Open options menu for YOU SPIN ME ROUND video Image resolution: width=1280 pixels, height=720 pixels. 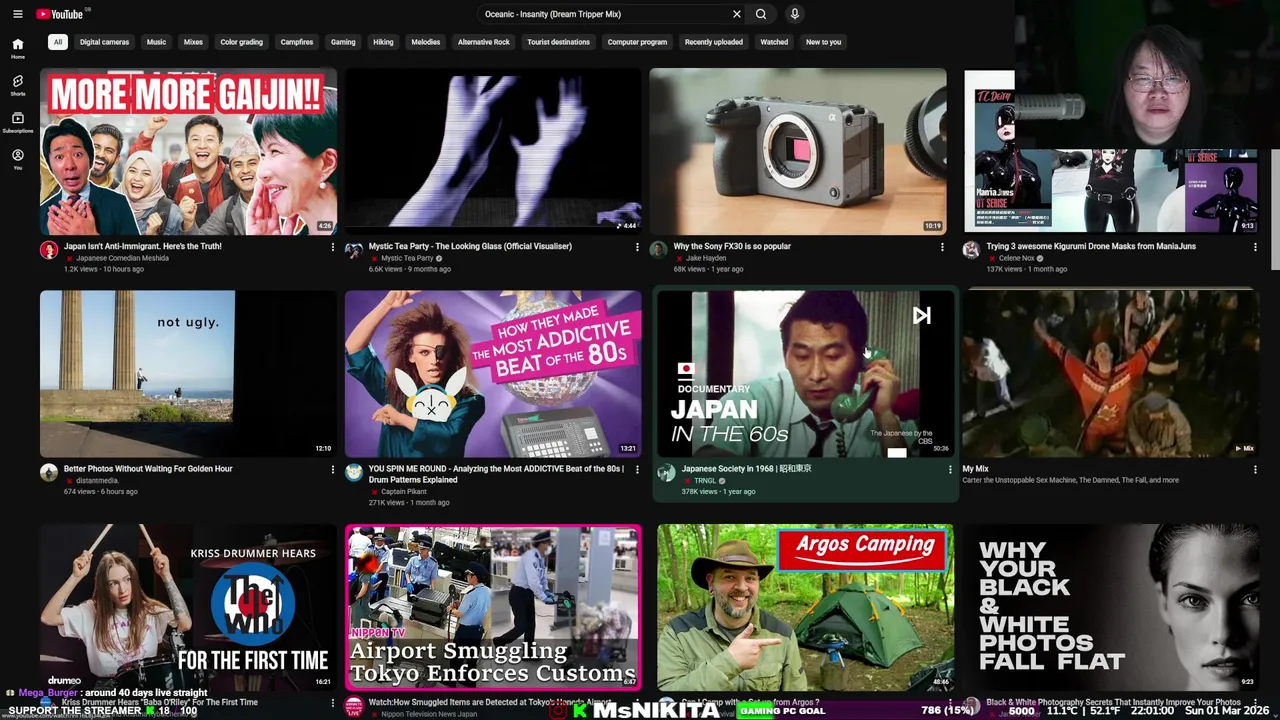pyautogui.click(x=637, y=469)
